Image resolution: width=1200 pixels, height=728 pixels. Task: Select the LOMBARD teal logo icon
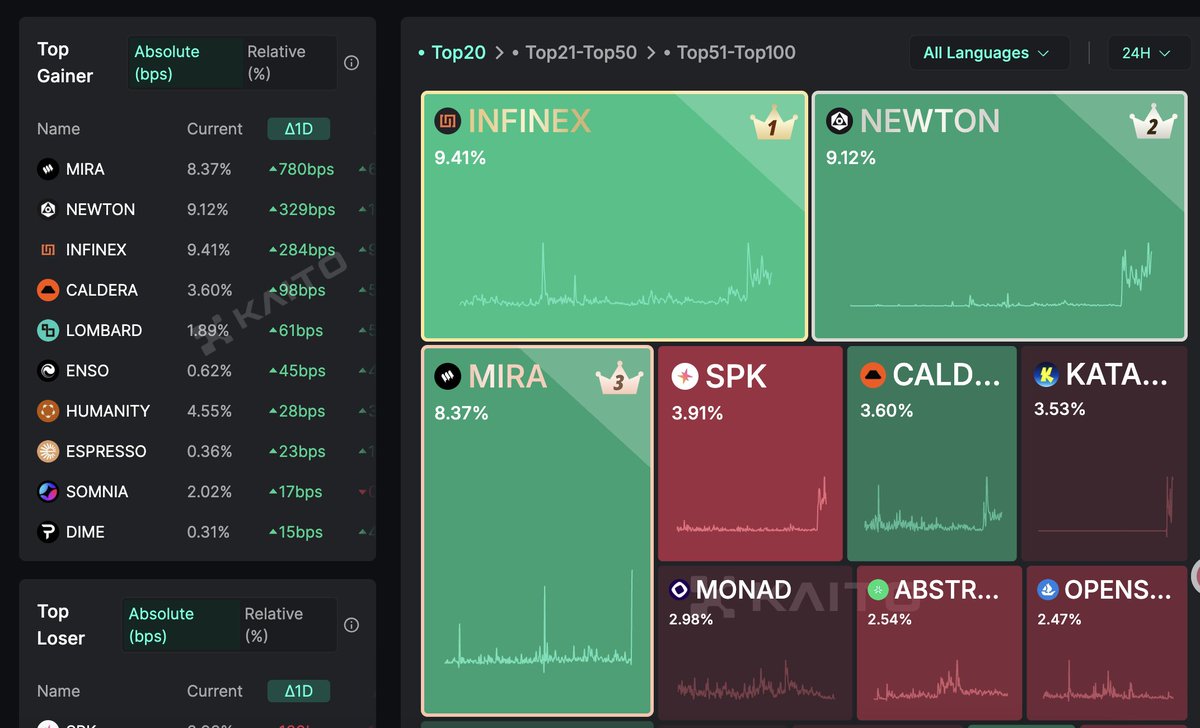(x=48, y=330)
